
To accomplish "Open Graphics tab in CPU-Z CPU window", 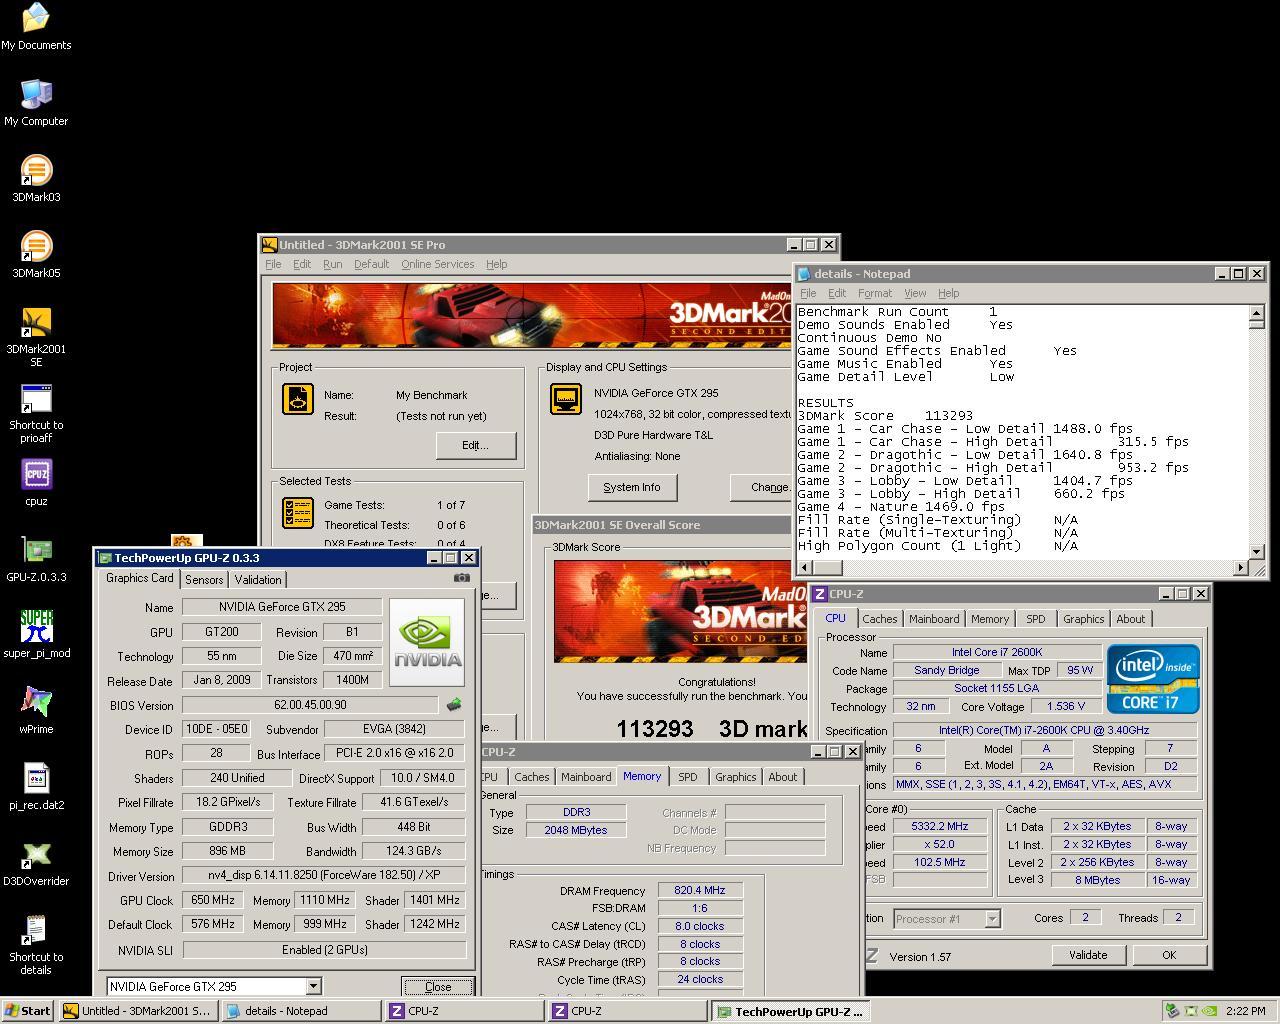I will 1083,619.
